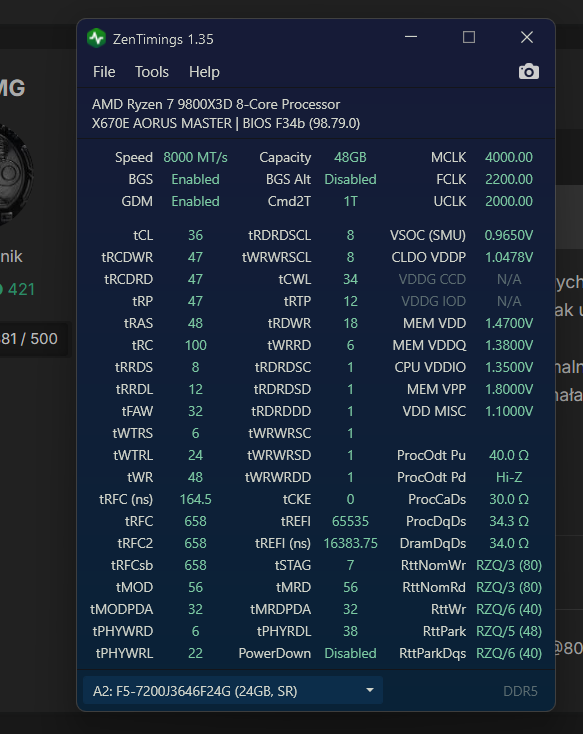The height and width of the screenshot is (734, 583).
Task: Click the Capacity value 48GB
Action: pos(350,157)
